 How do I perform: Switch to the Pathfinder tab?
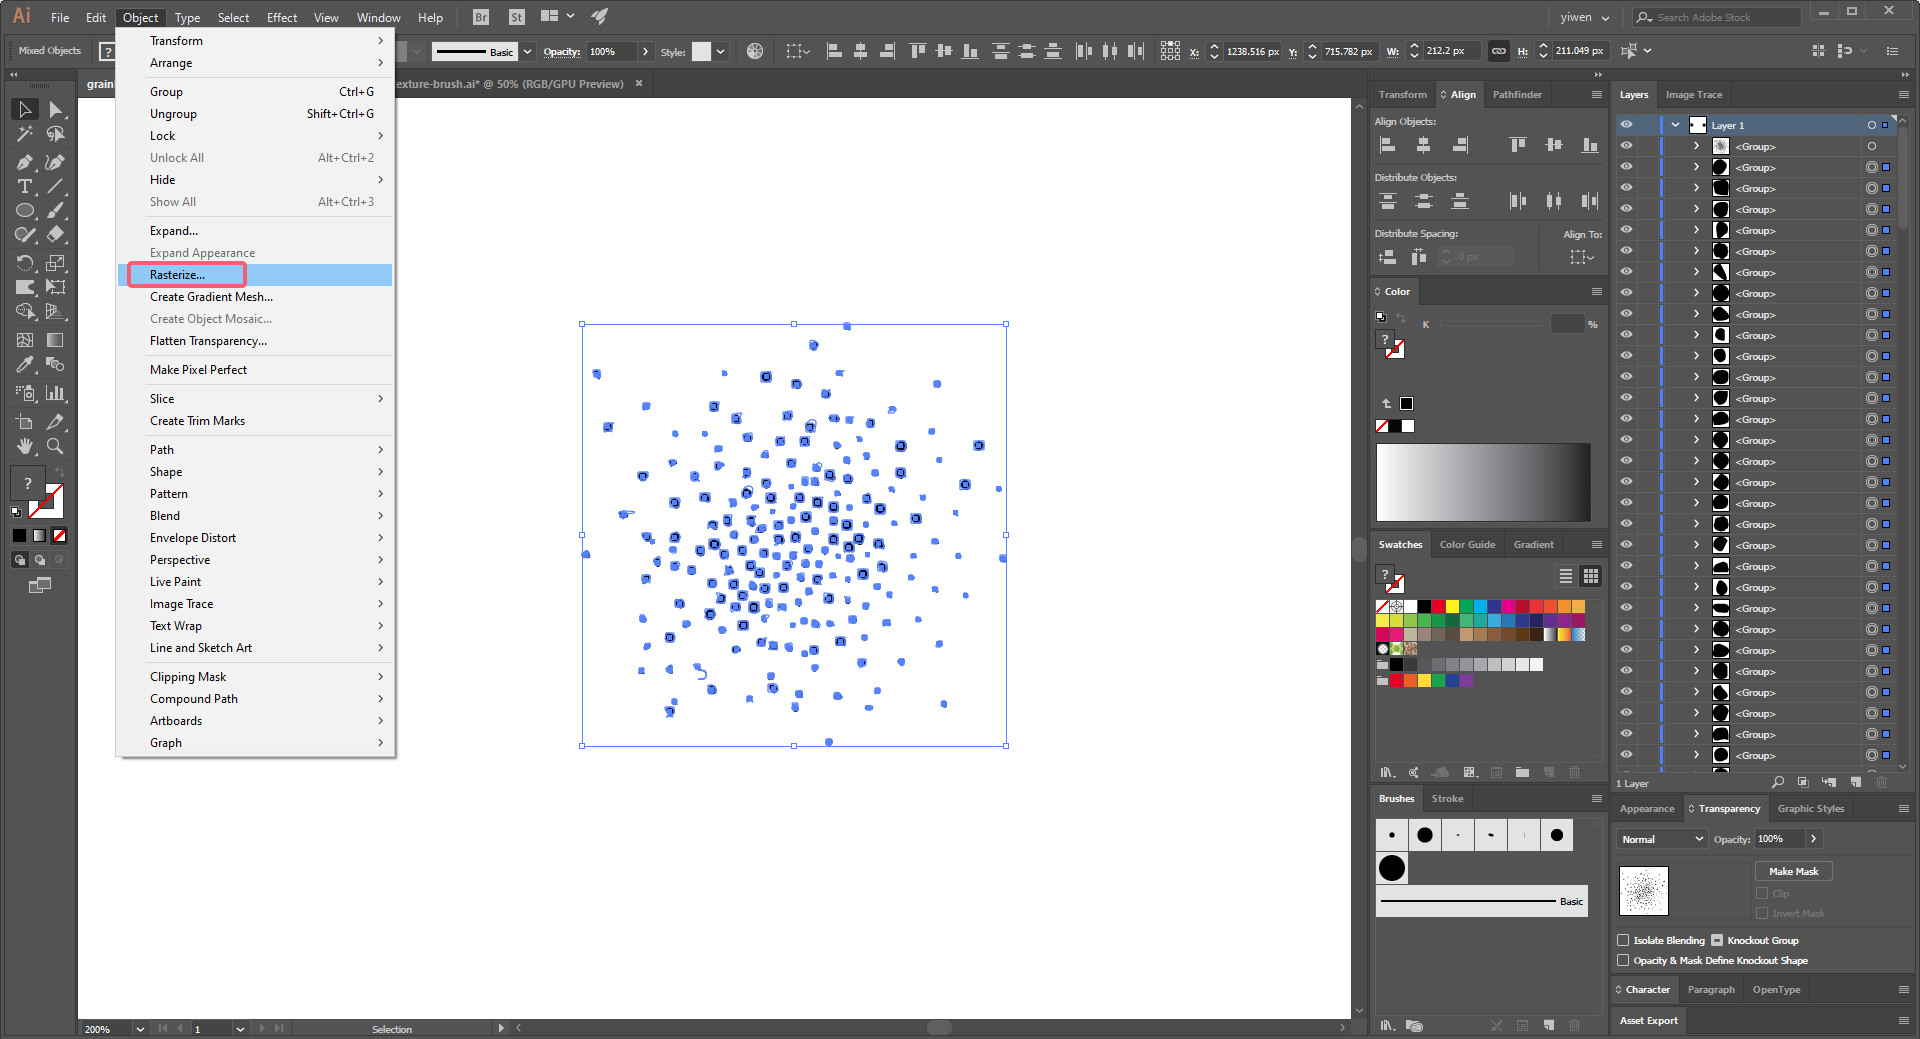point(1517,94)
